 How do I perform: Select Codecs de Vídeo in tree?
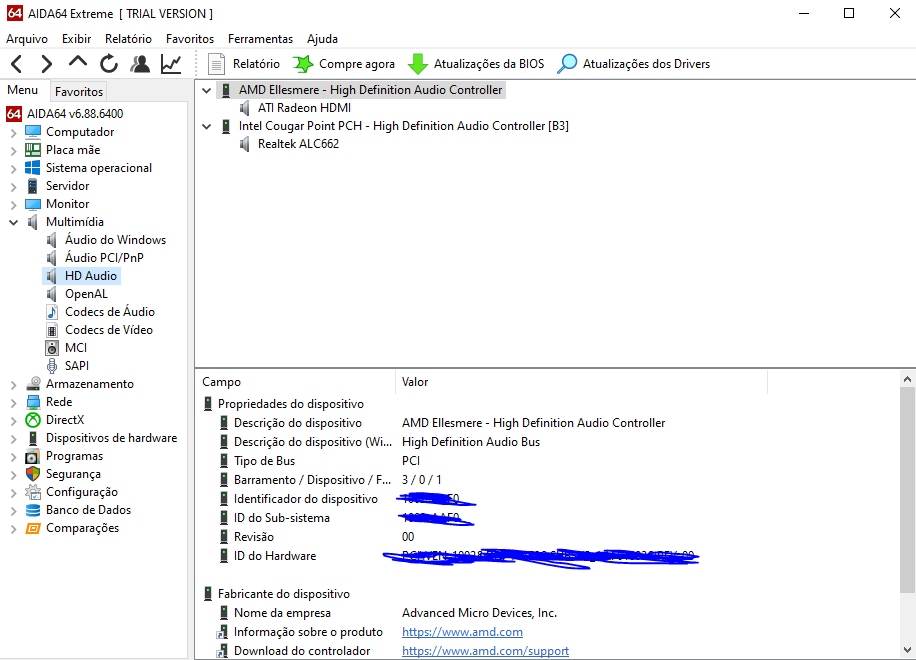[109, 330]
